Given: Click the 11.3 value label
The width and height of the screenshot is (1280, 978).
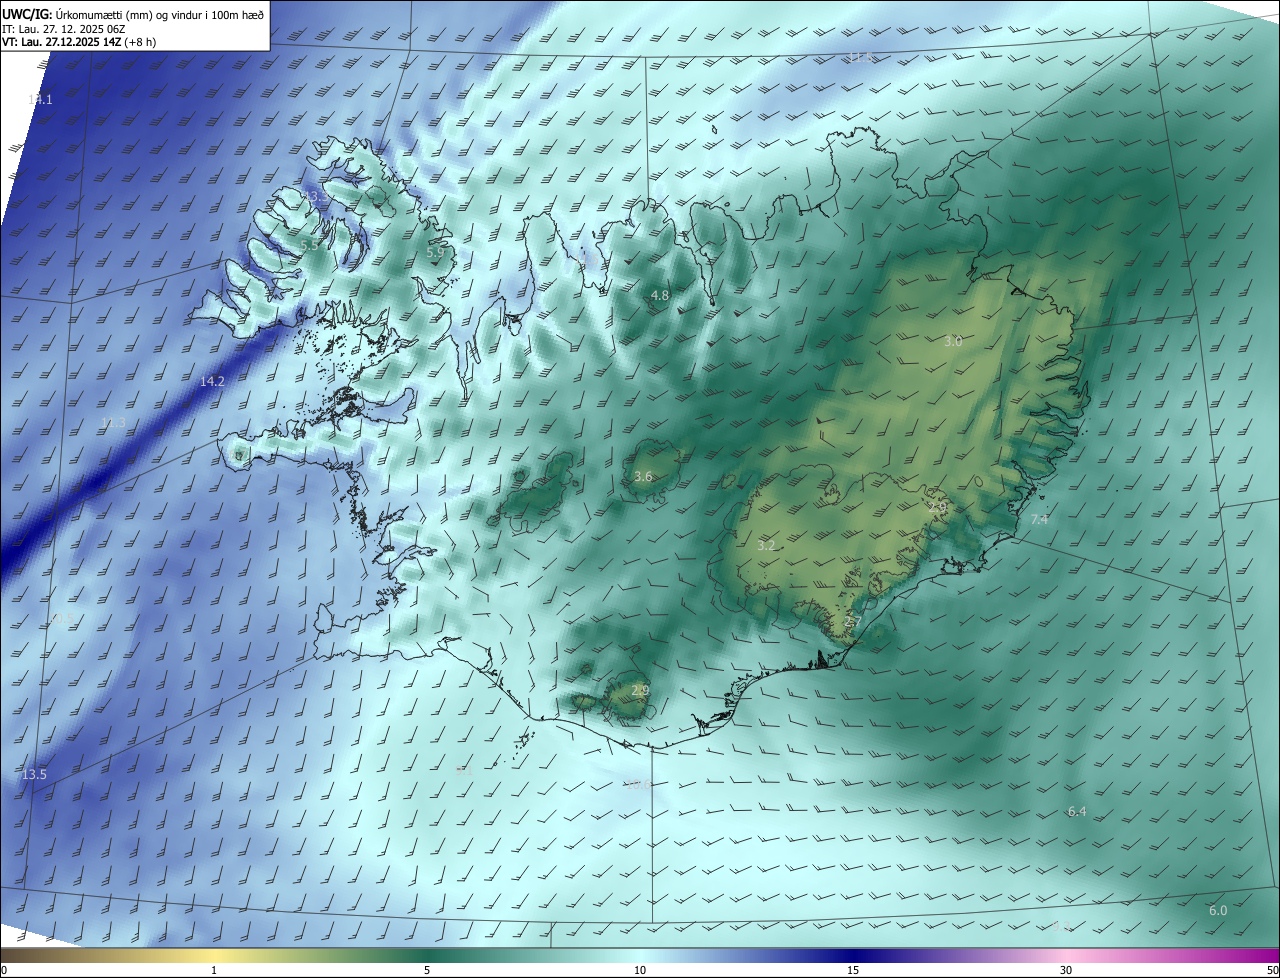Looking at the screenshot, I should (x=114, y=423).
